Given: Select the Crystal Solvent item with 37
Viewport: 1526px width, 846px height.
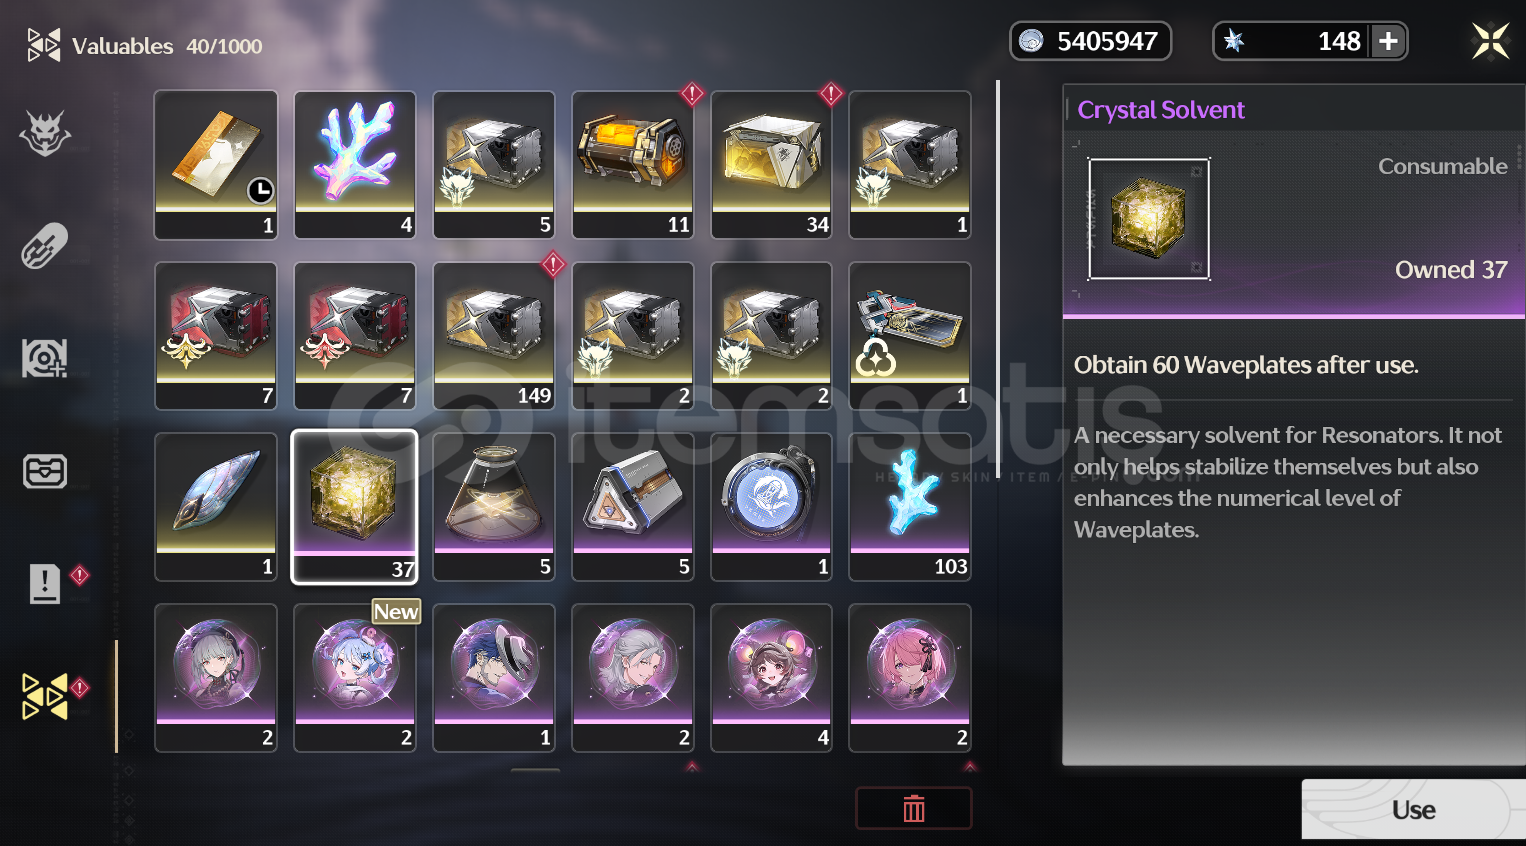Looking at the screenshot, I should 354,507.
